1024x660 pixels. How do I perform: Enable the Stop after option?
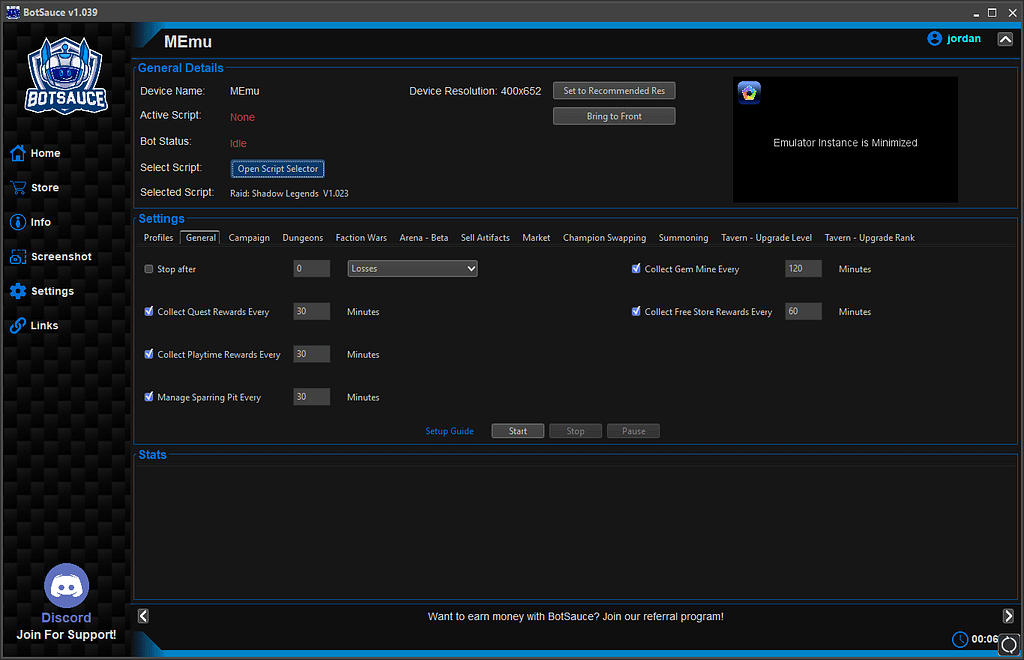pos(148,268)
